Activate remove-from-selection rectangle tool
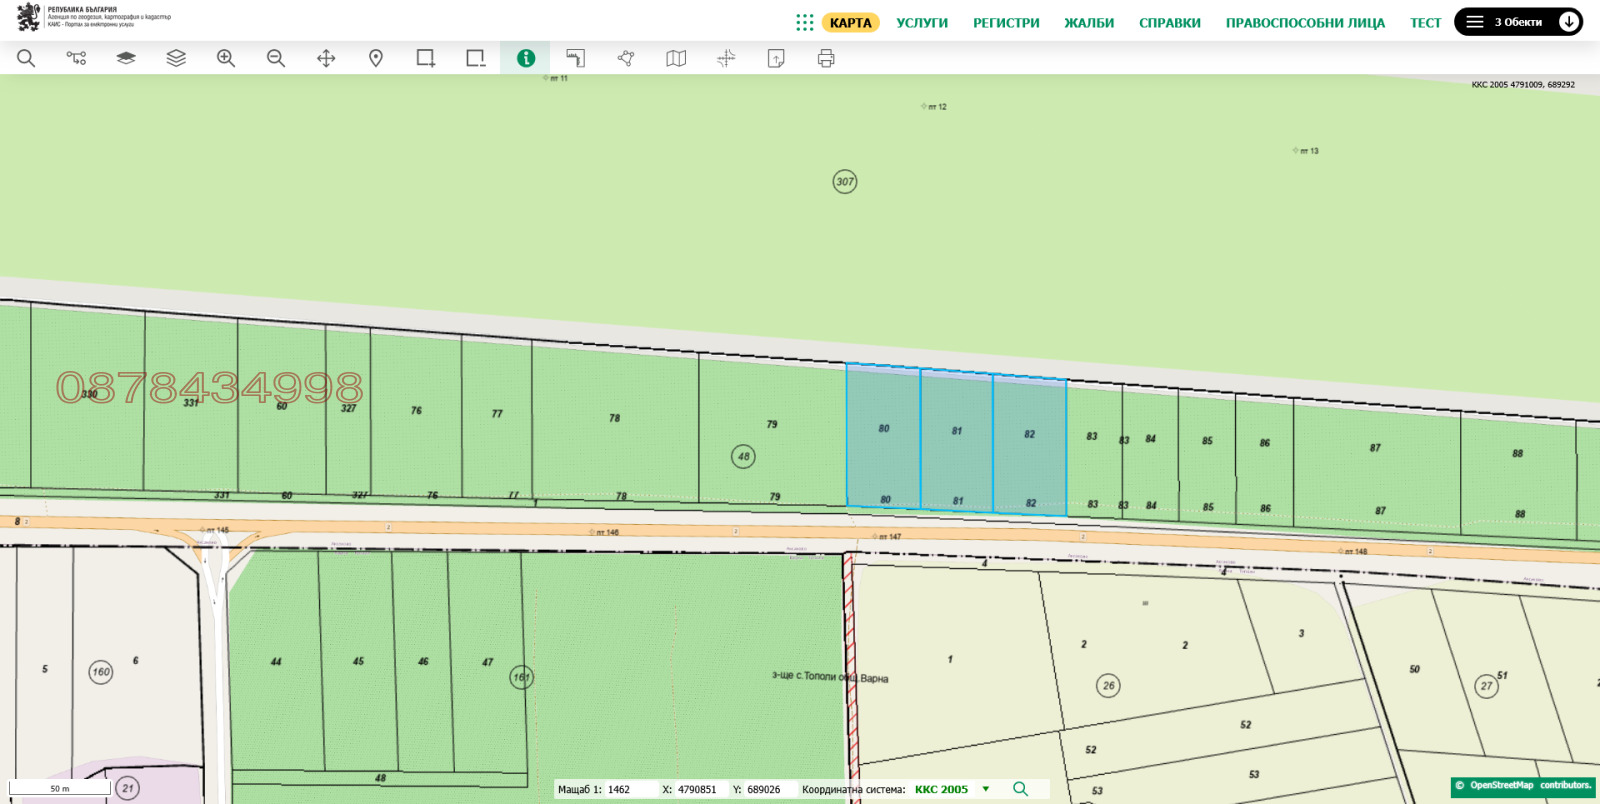This screenshot has height=804, width=1600. (x=476, y=58)
